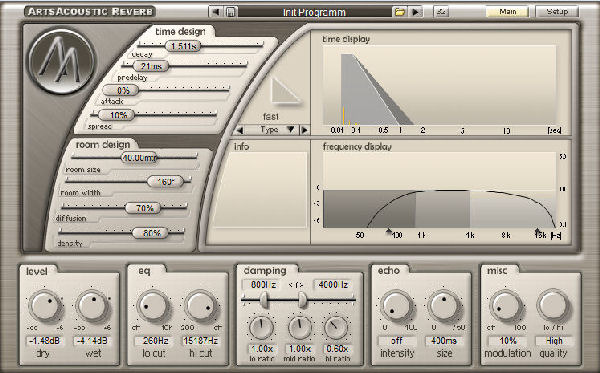Click the lo ratio damping knob
This screenshot has height=373, width=600.
coord(261,328)
